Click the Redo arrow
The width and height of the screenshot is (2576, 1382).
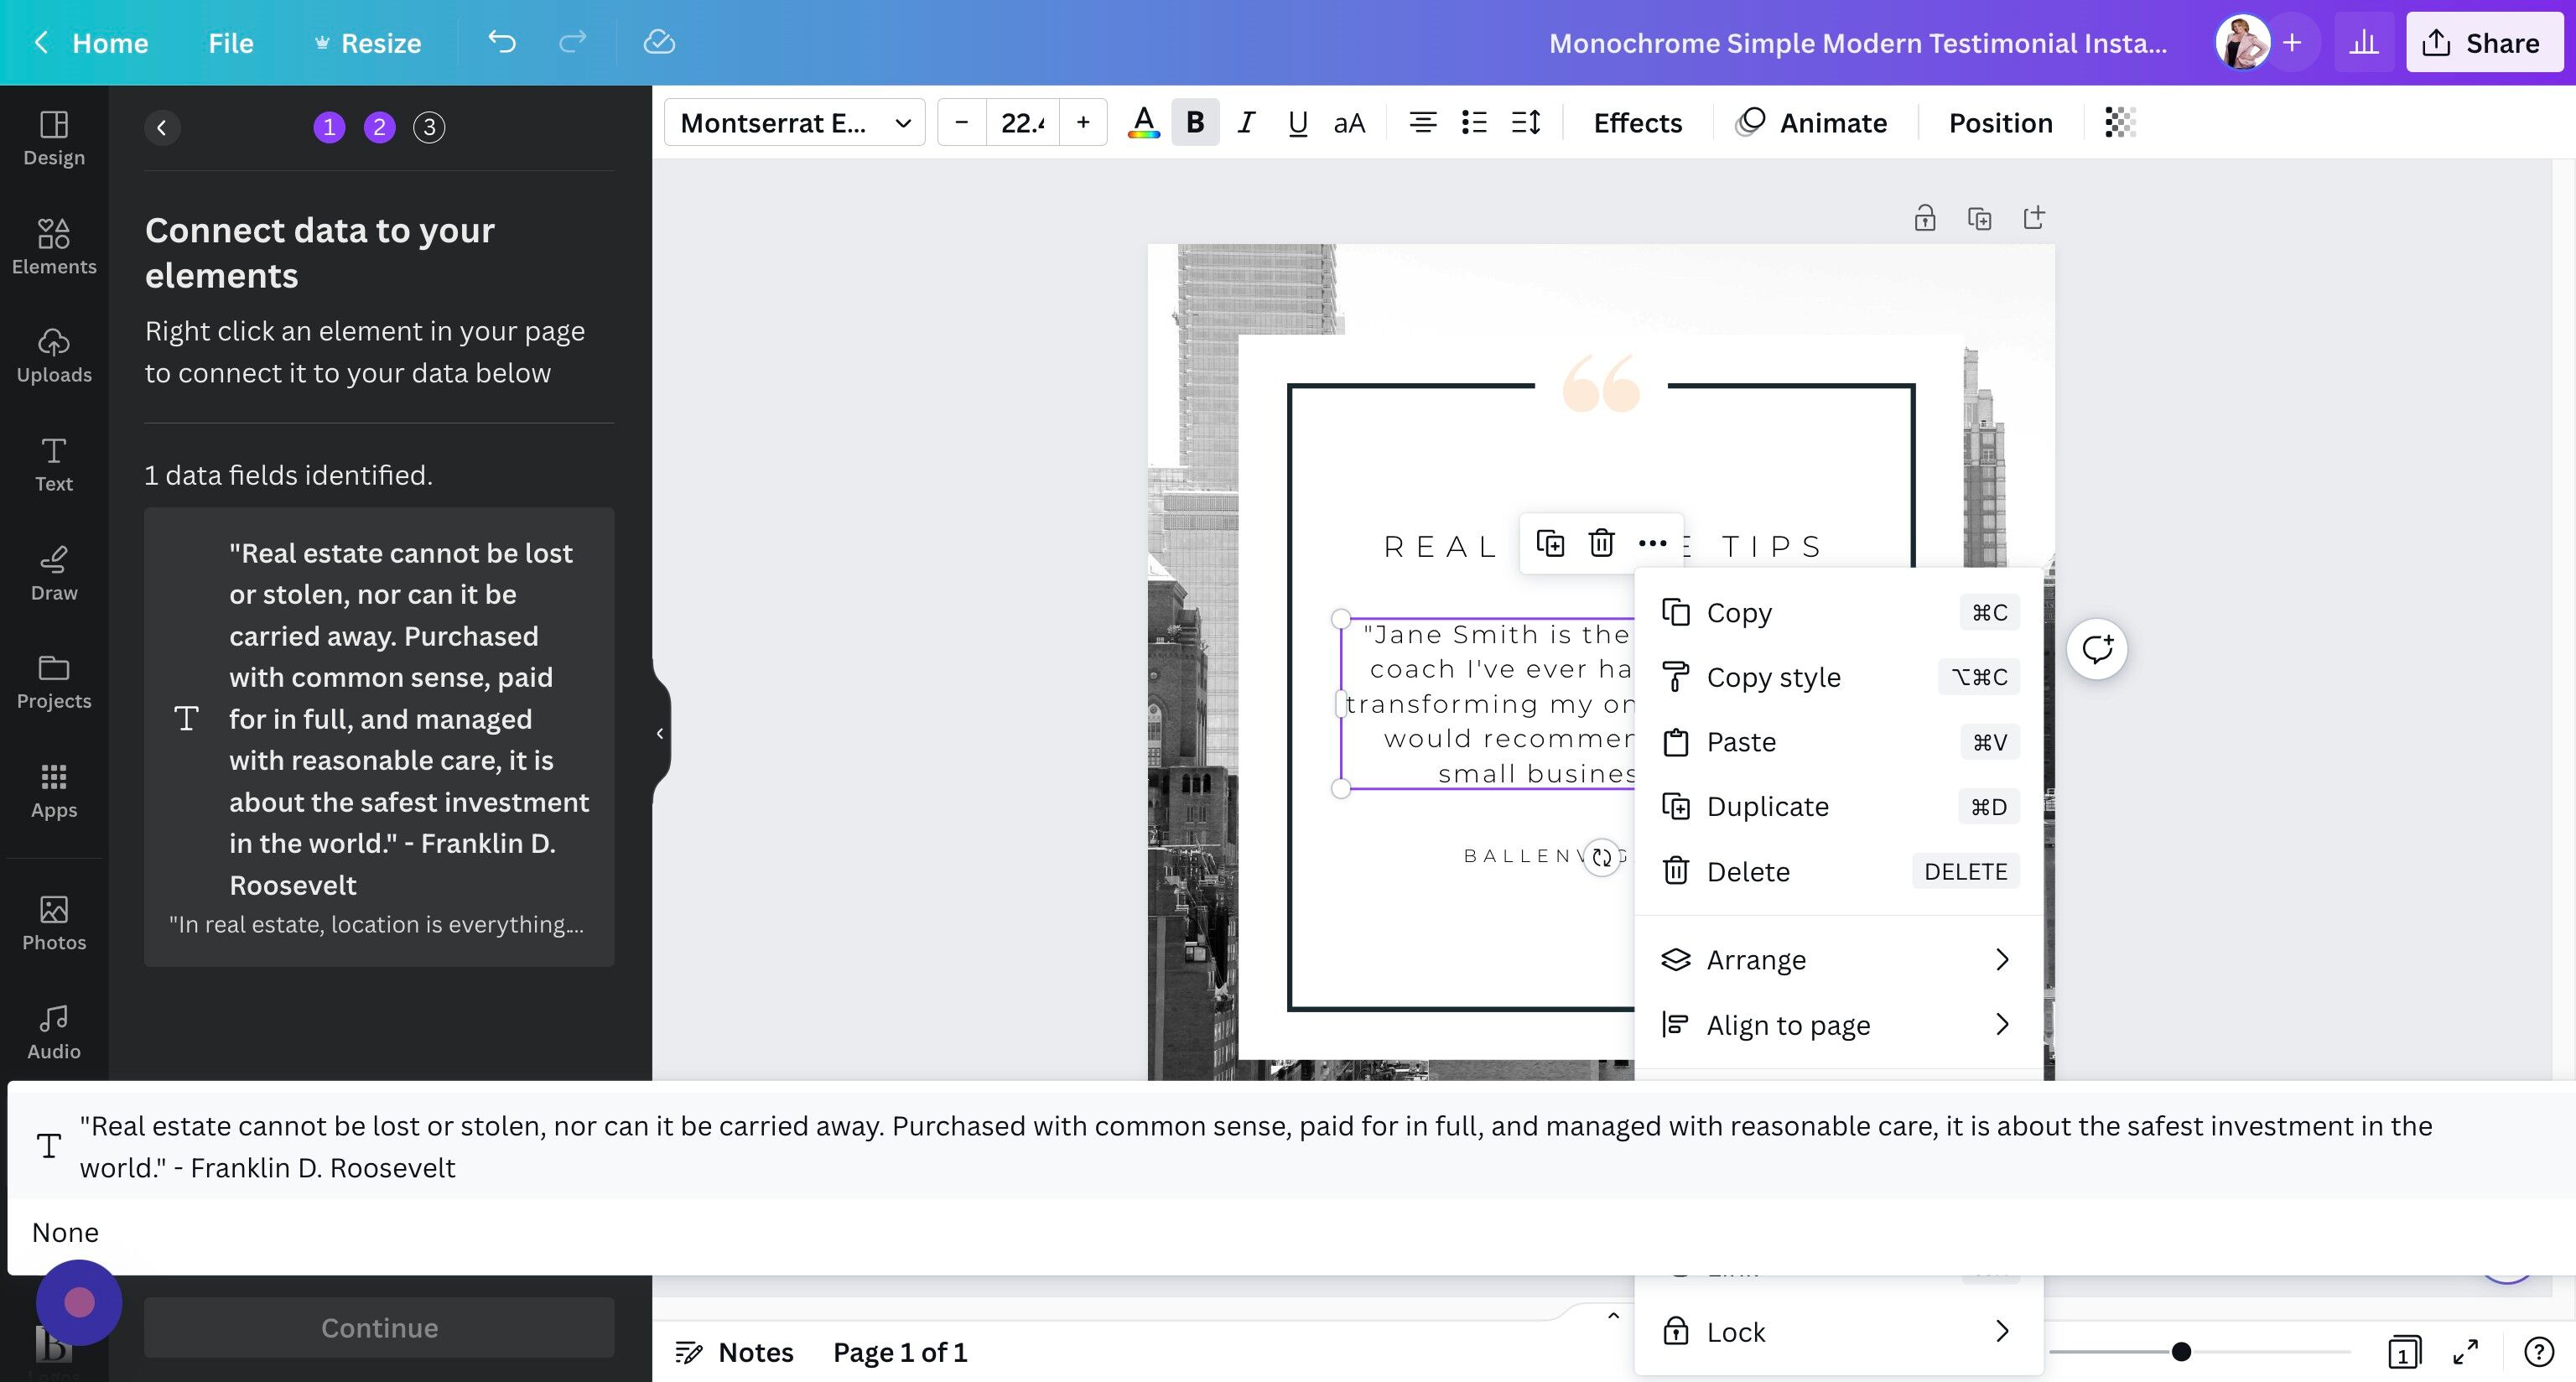click(x=572, y=42)
